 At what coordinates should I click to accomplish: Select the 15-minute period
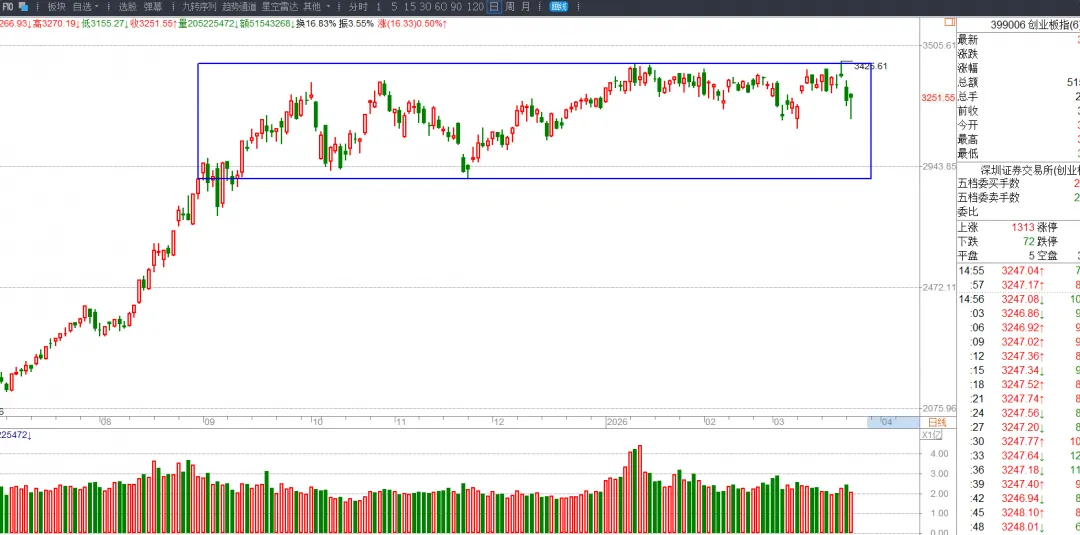tap(410, 7)
